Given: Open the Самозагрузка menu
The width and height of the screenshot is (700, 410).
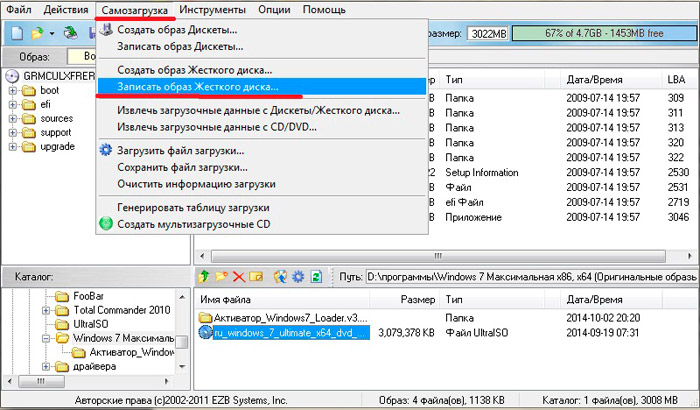Looking at the screenshot, I should point(135,10).
